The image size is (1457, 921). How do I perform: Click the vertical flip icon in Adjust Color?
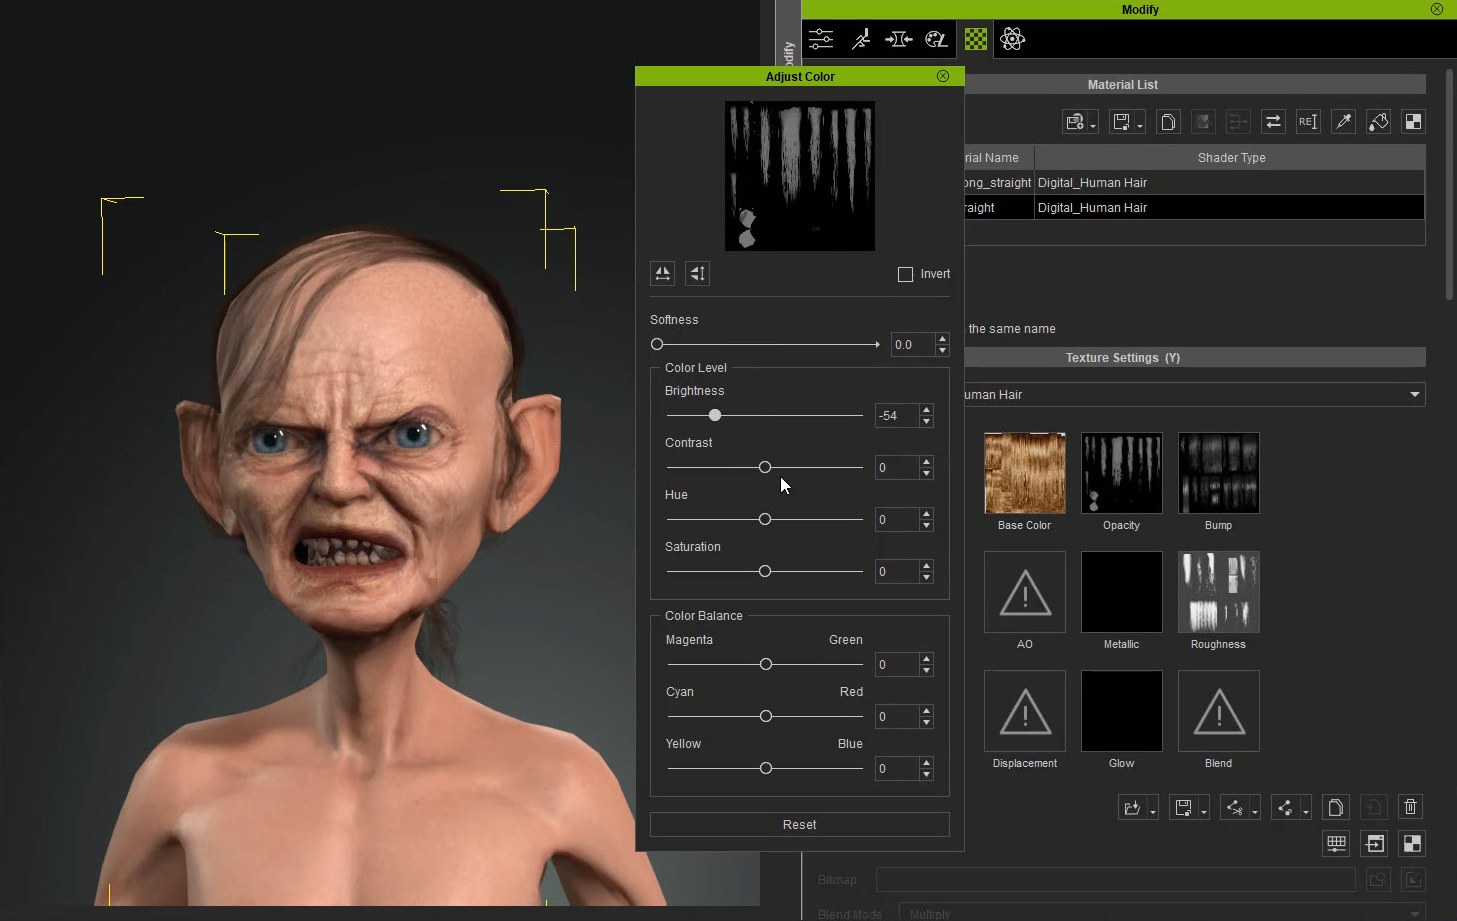click(697, 273)
